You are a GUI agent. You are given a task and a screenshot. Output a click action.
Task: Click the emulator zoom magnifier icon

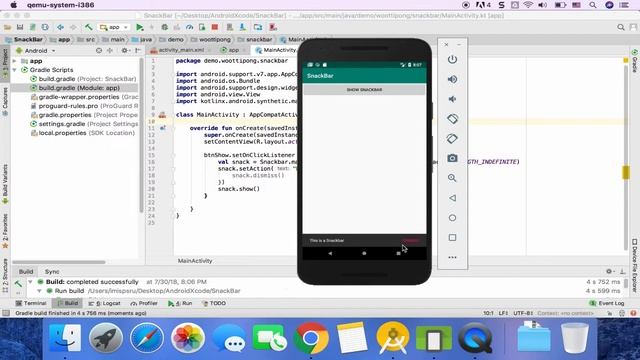[452, 178]
